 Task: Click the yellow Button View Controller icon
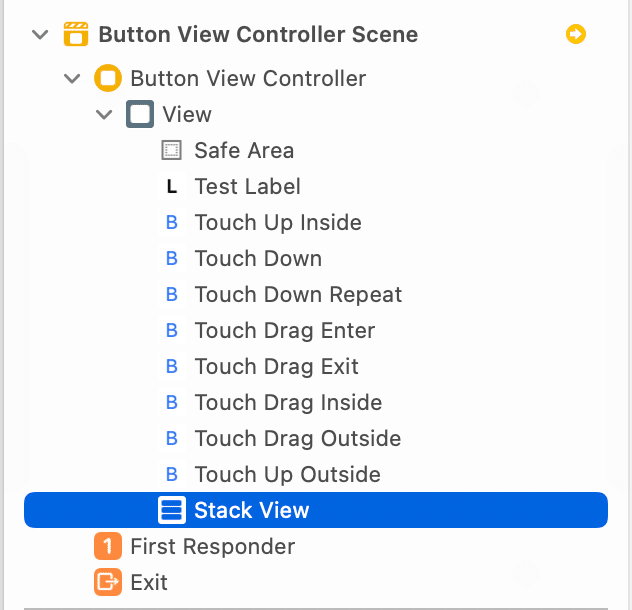click(107, 78)
